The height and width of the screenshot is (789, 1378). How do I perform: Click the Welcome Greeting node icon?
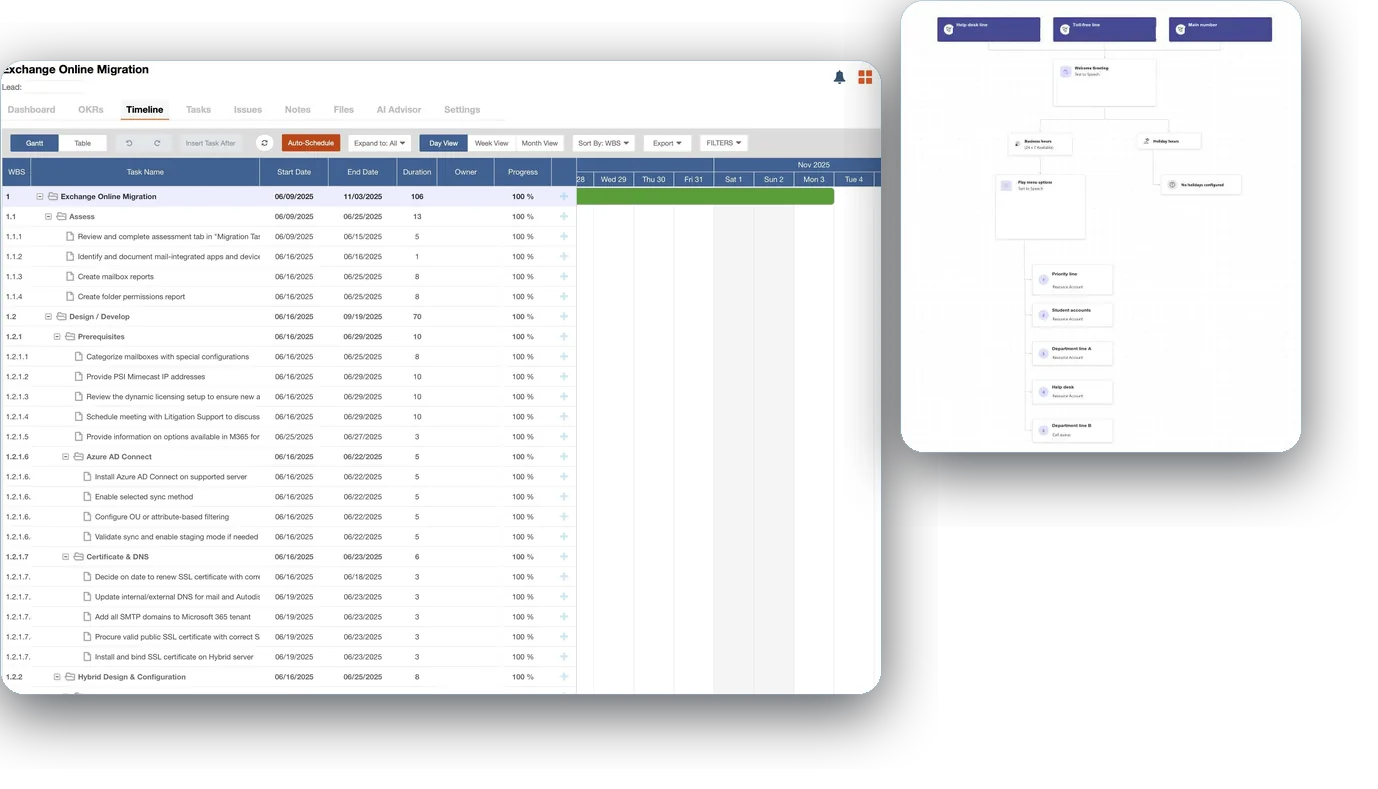coord(1066,72)
